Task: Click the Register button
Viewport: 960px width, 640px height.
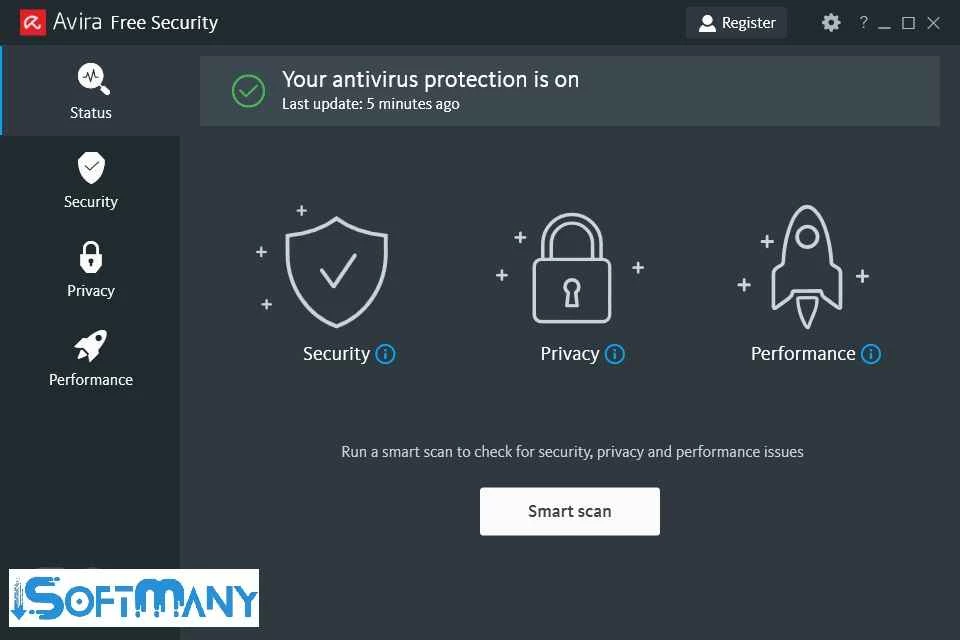Action: pyautogui.click(x=737, y=23)
